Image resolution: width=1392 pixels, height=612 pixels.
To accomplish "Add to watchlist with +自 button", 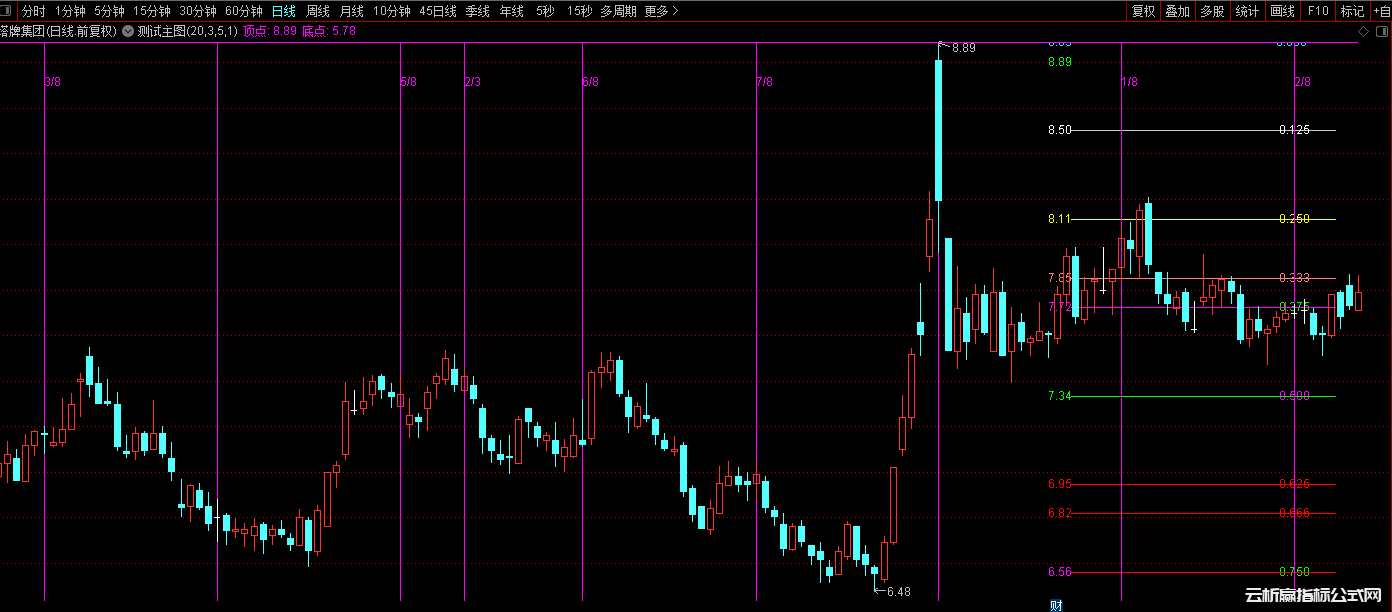I will (1381, 11).
